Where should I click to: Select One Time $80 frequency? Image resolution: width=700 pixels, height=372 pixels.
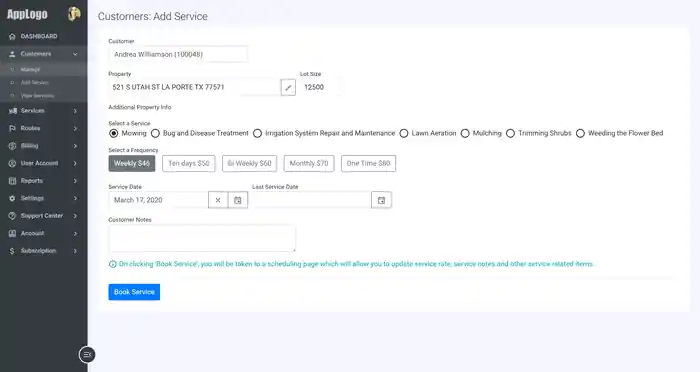point(368,163)
